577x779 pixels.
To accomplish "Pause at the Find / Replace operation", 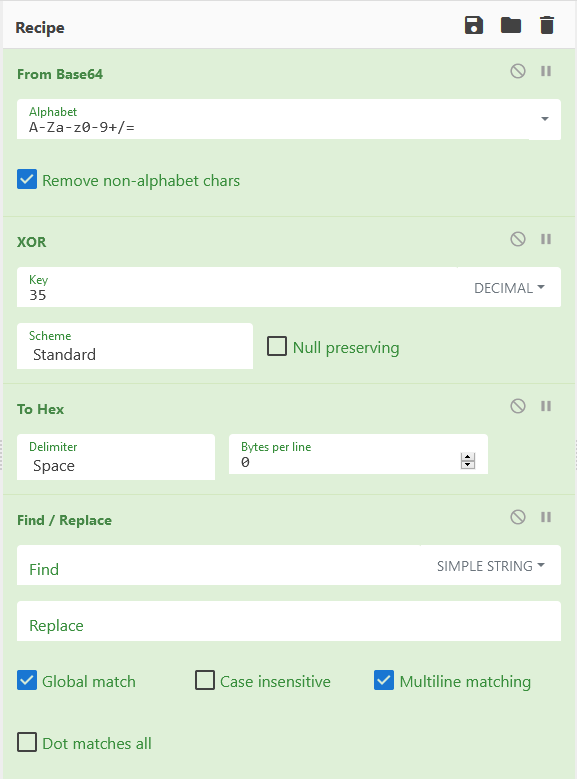I will click(546, 518).
